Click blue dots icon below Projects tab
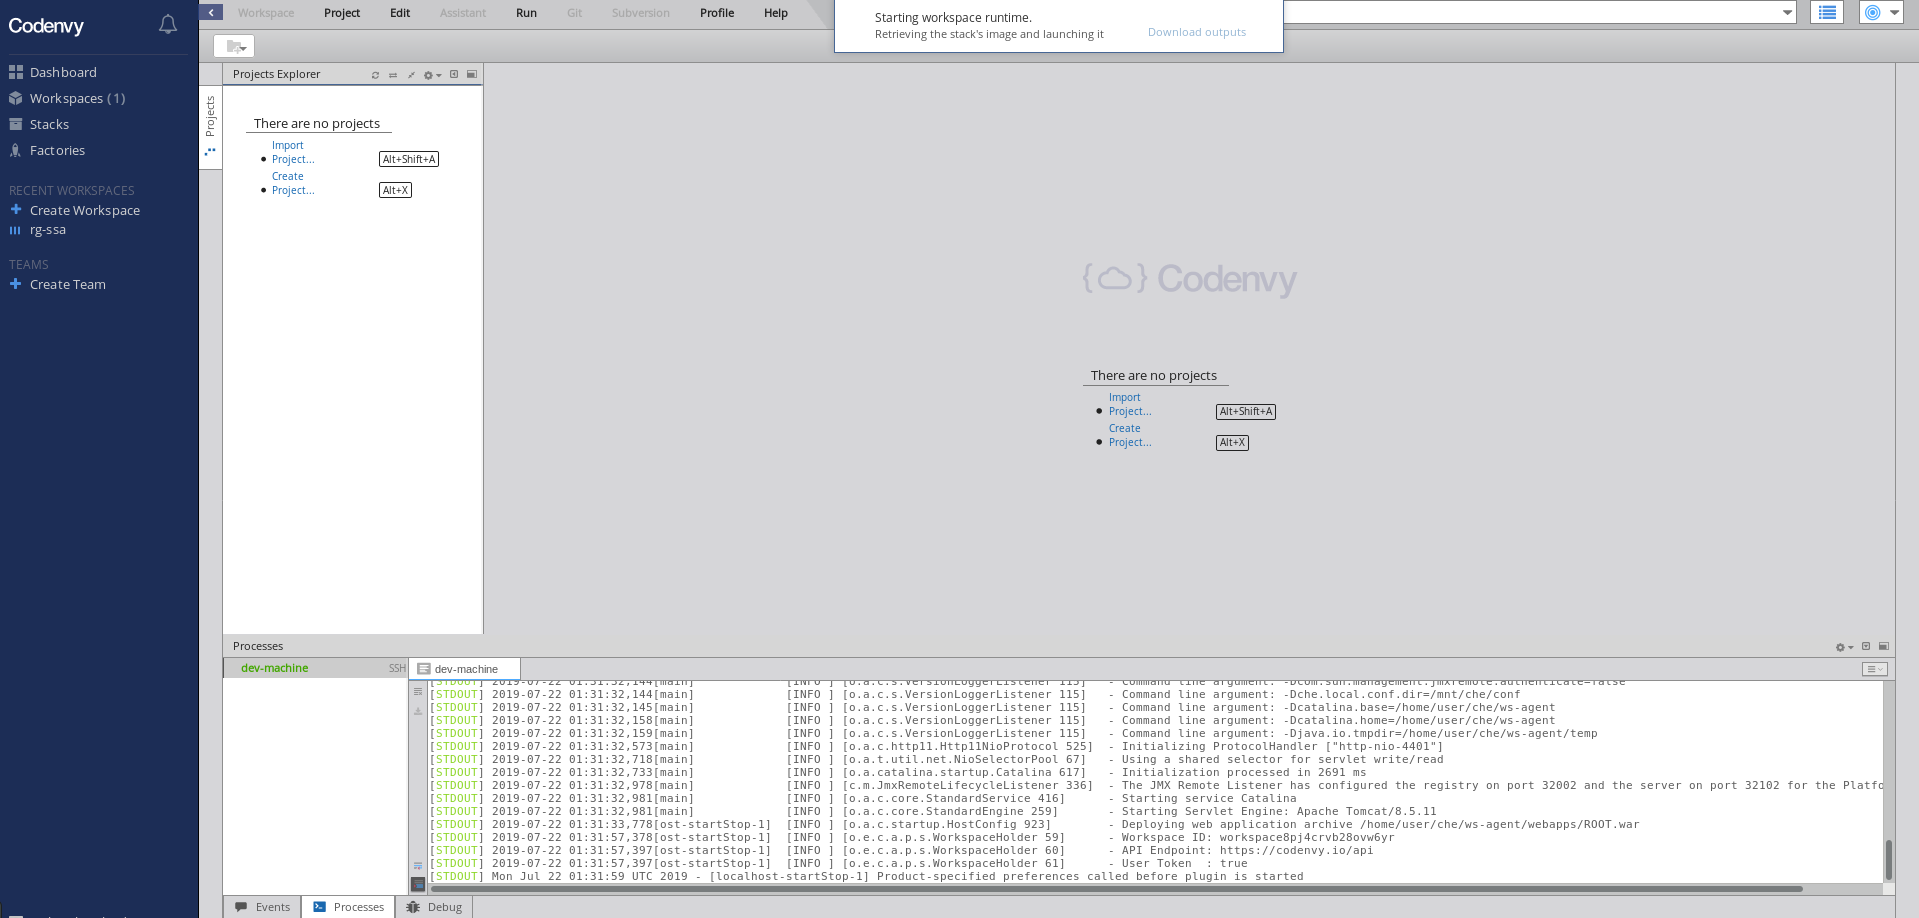1919x918 pixels. pos(210,152)
